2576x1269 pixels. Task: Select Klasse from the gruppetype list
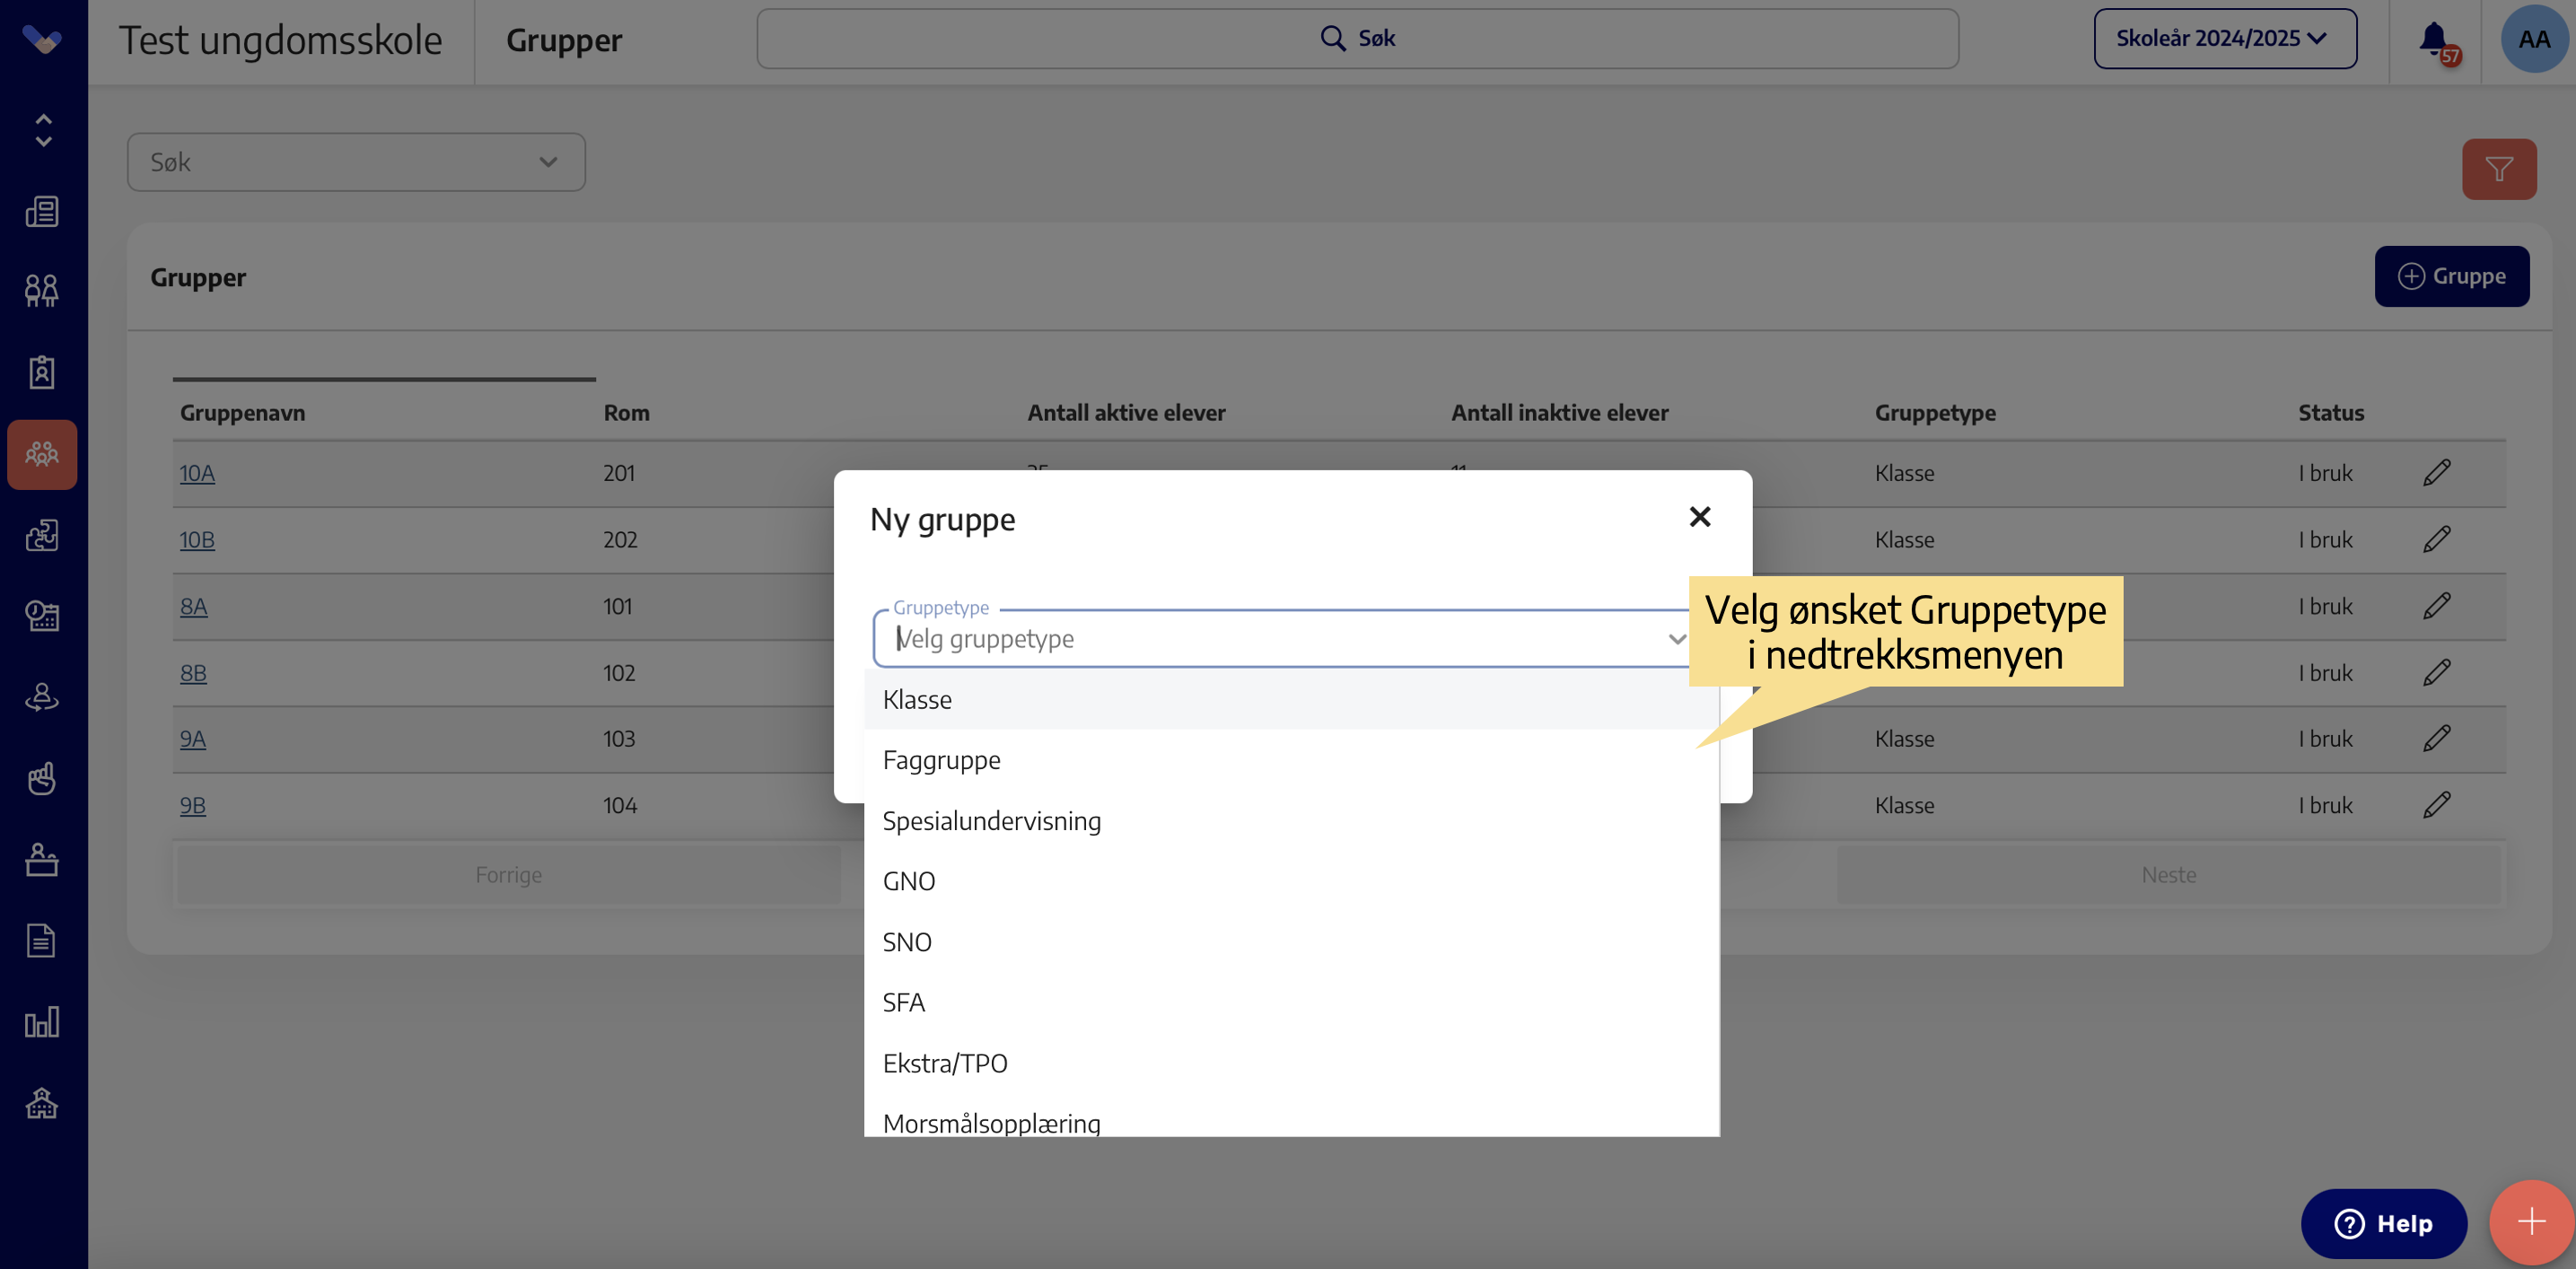tap(917, 700)
